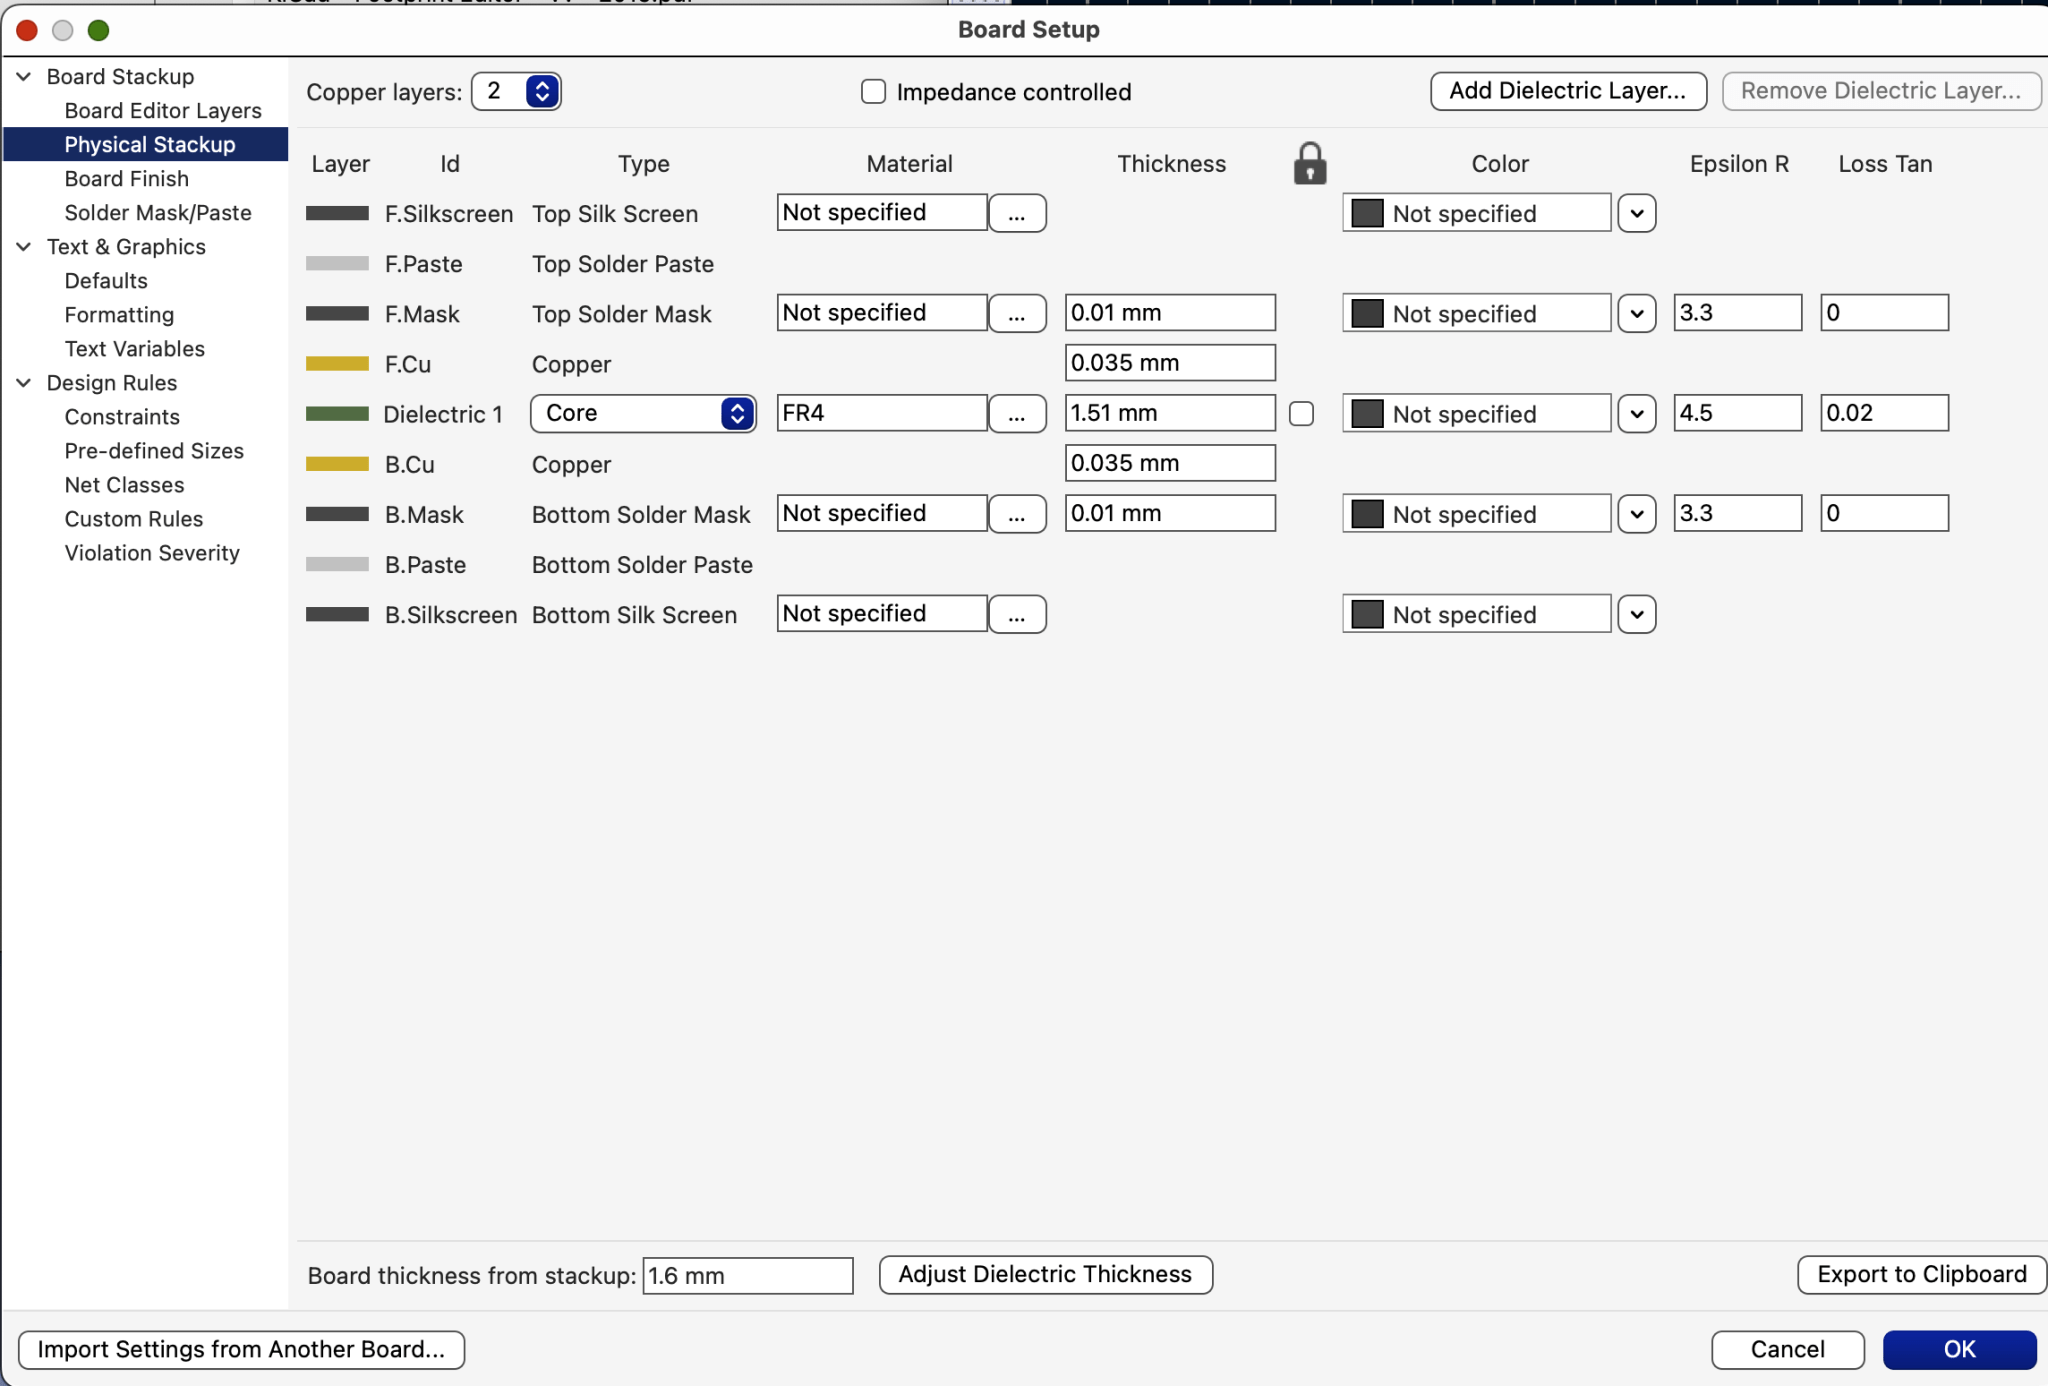Click the thickness lock icon in header
Viewport: 2048px width, 1386px height.
(1309, 163)
